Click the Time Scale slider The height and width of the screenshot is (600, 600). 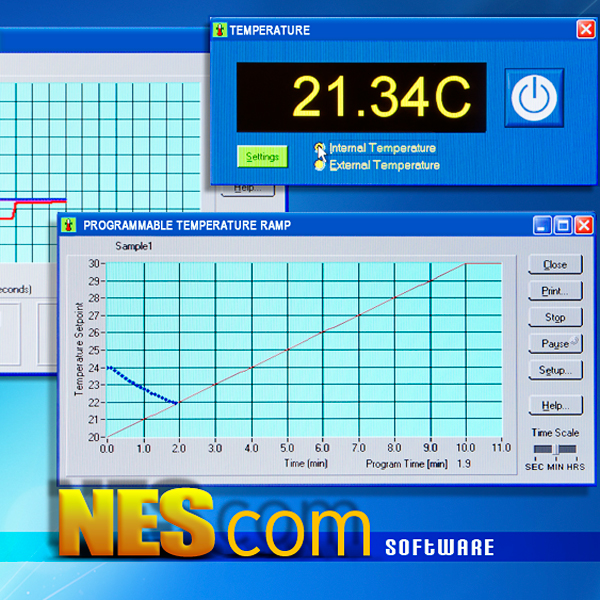555,449
